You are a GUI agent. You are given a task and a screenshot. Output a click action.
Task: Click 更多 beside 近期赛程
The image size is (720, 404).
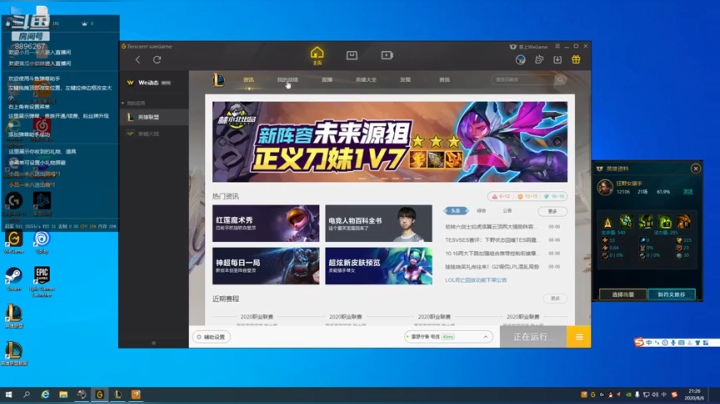coord(555,298)
